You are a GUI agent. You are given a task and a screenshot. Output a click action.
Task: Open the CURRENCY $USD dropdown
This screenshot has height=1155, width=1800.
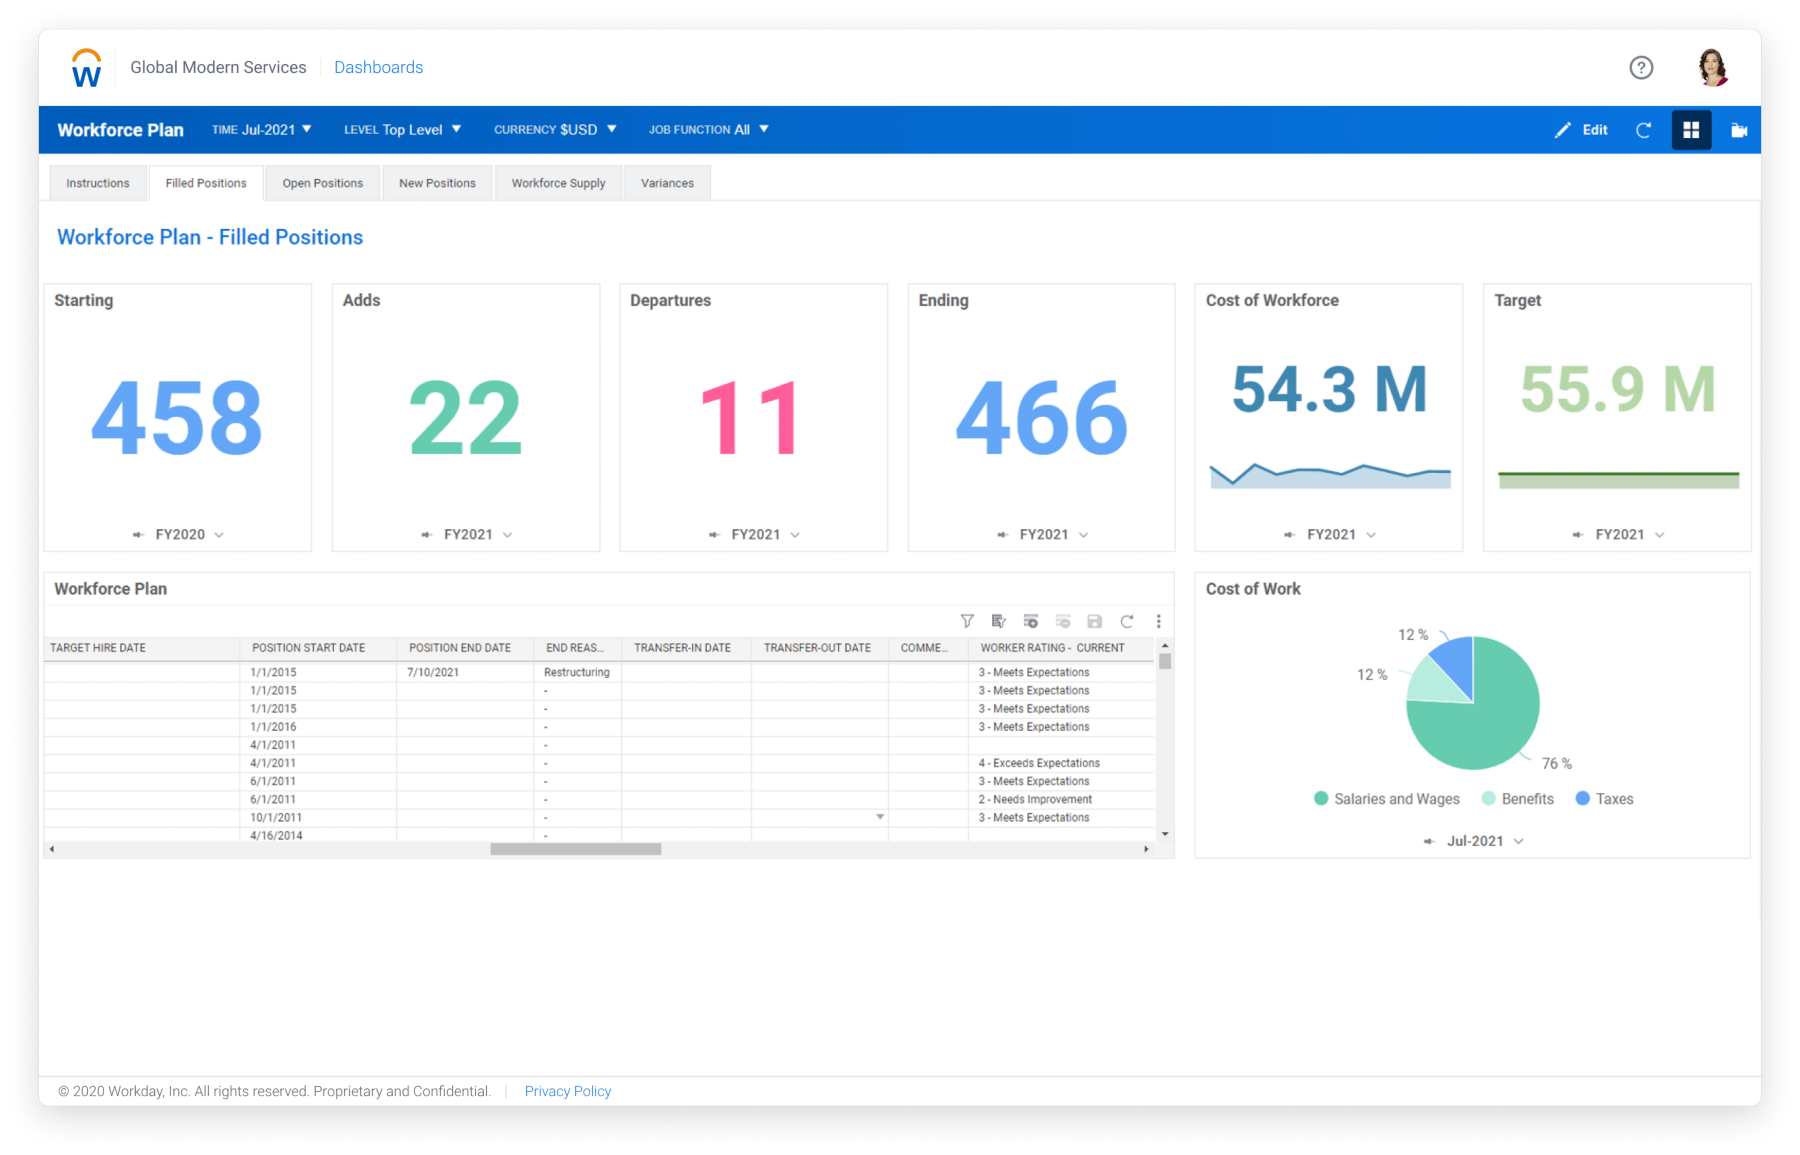coord(556,129)
